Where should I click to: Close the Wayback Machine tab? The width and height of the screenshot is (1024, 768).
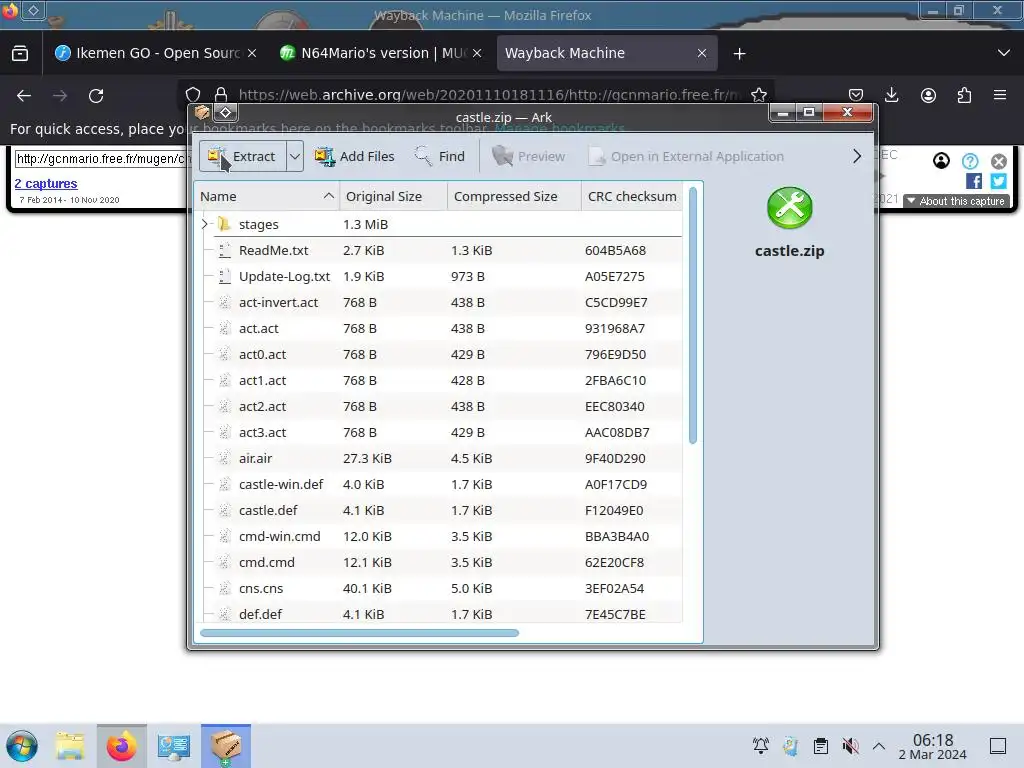(x=702, y=54)
